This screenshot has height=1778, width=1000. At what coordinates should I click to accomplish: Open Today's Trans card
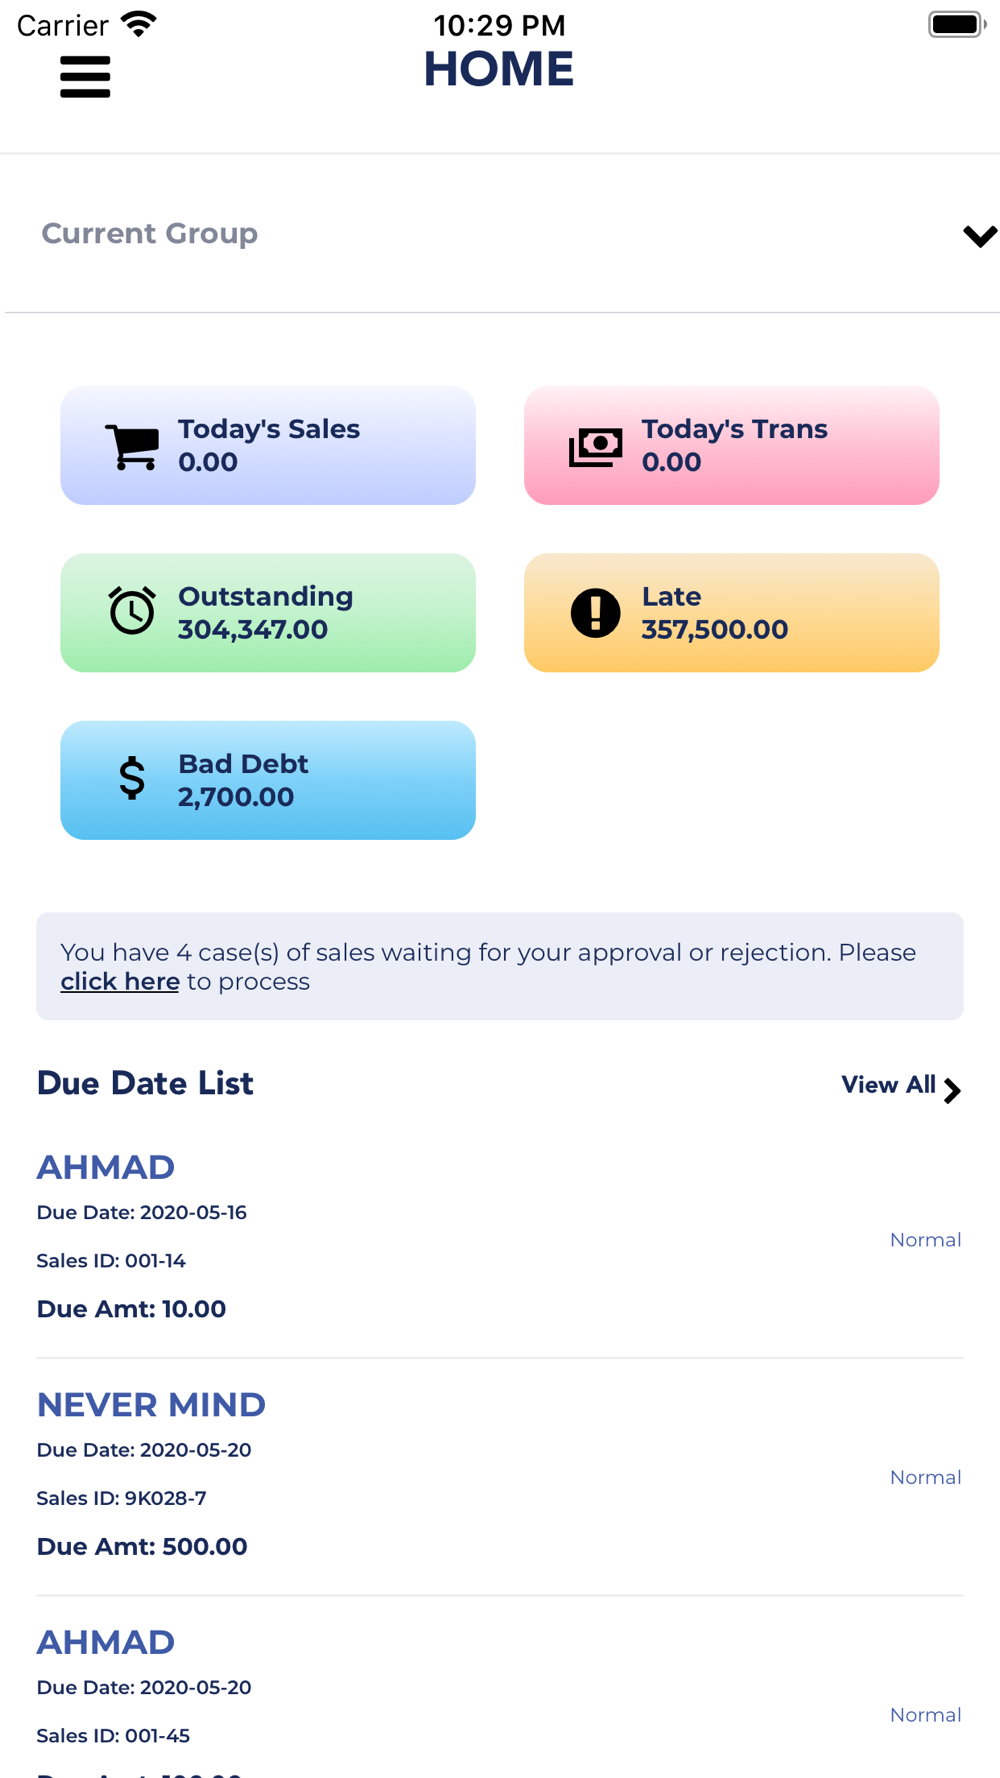click(x=732, y=446)
